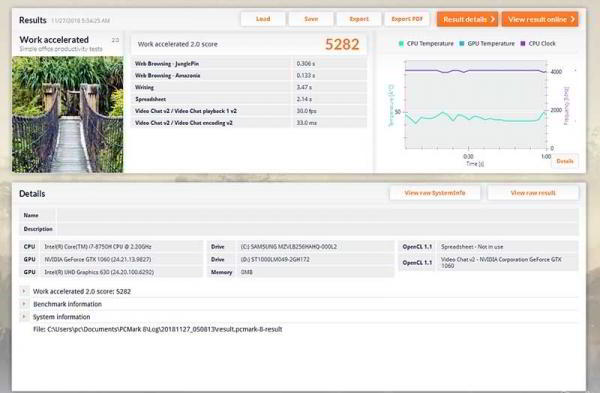Screen dimensions: 600x393
Task: Toggle the GPU Temperature legend swatch
Action: (461, 44)
